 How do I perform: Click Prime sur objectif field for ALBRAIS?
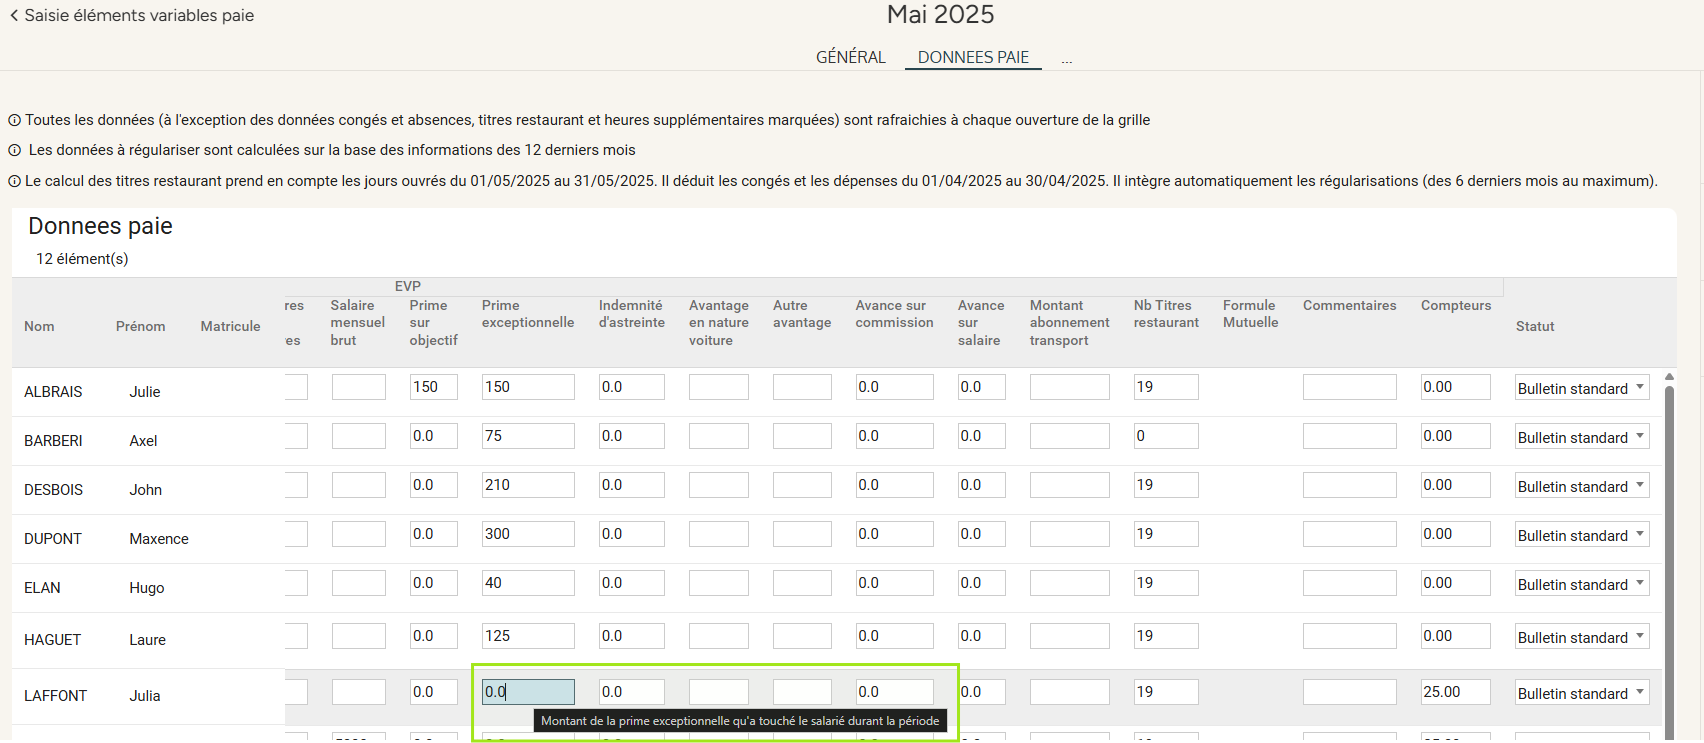pyautogui.click(x=433, y=387)
